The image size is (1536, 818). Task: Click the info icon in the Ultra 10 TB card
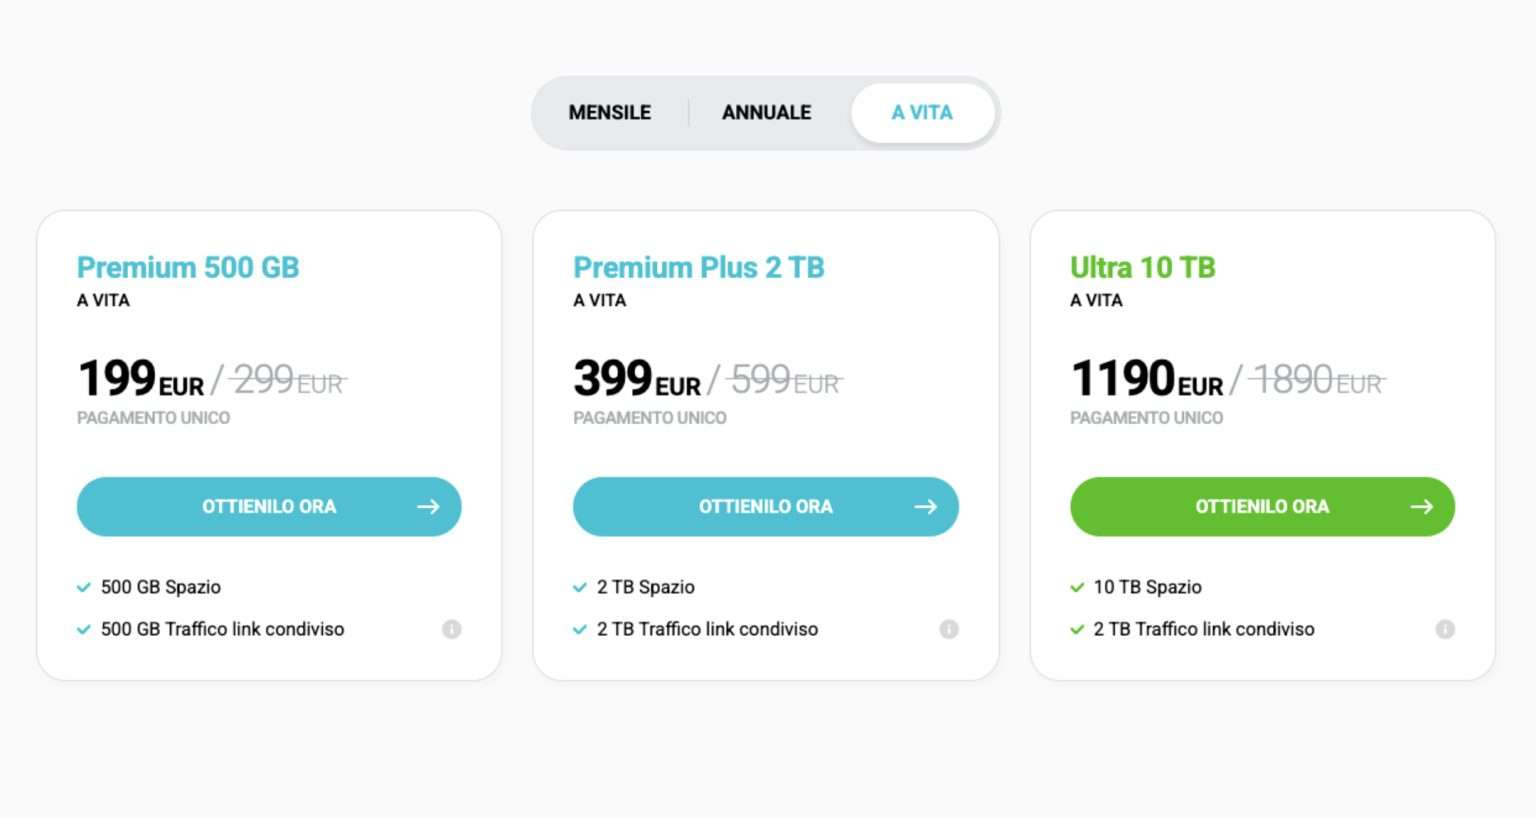[x=1444, y=630]
